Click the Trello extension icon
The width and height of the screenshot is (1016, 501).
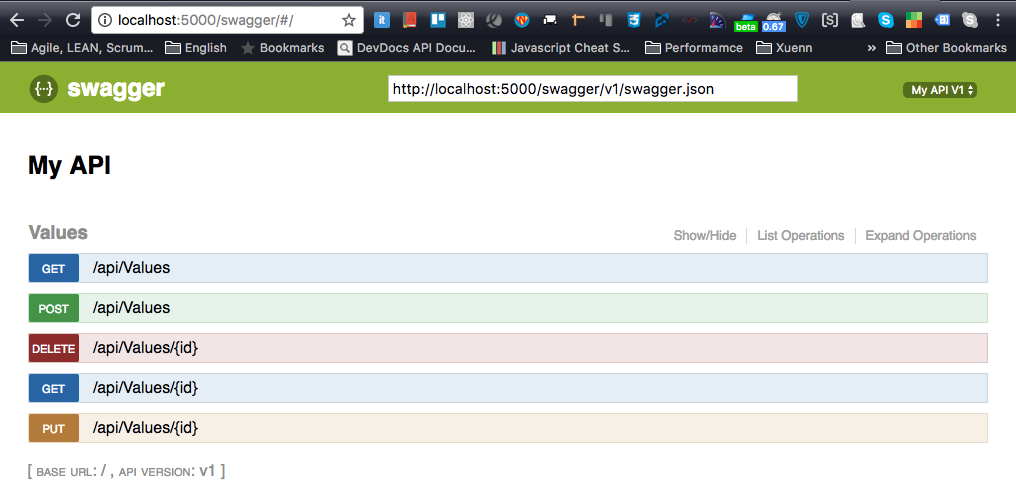(438, 20)
